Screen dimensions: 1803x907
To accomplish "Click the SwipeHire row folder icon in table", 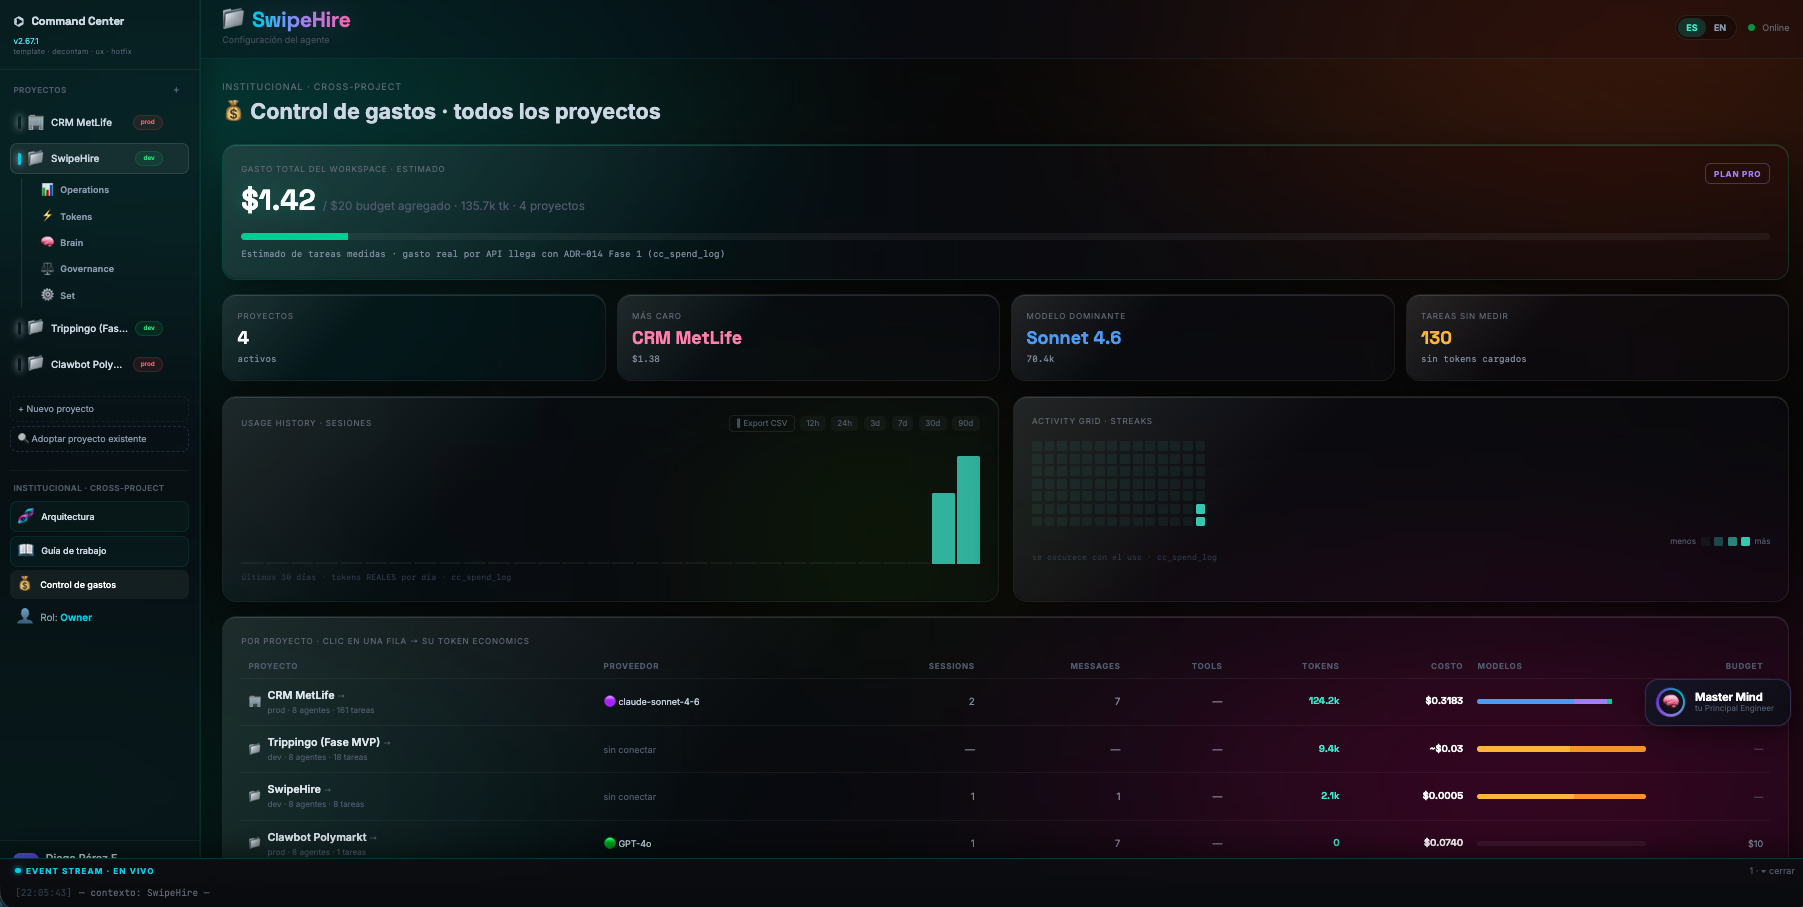I will coord(255,796).
